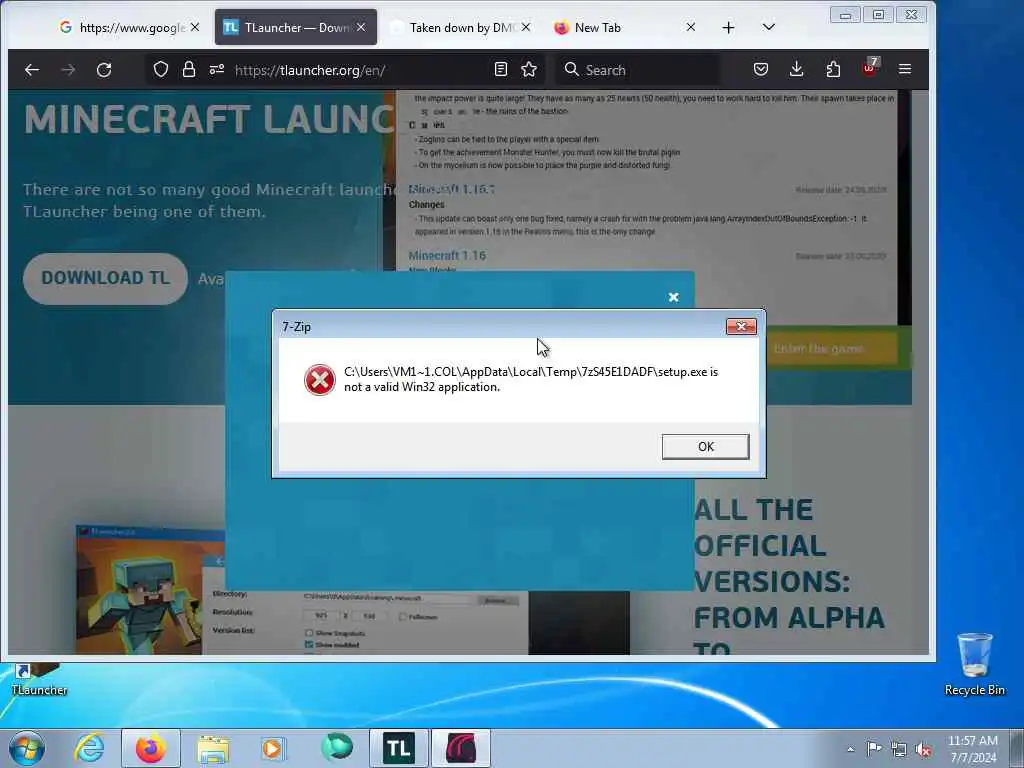The width and height of the screenshot is (1024, 768).
Task: Reload the TLauncher page
Action: [x=104, y=70]
